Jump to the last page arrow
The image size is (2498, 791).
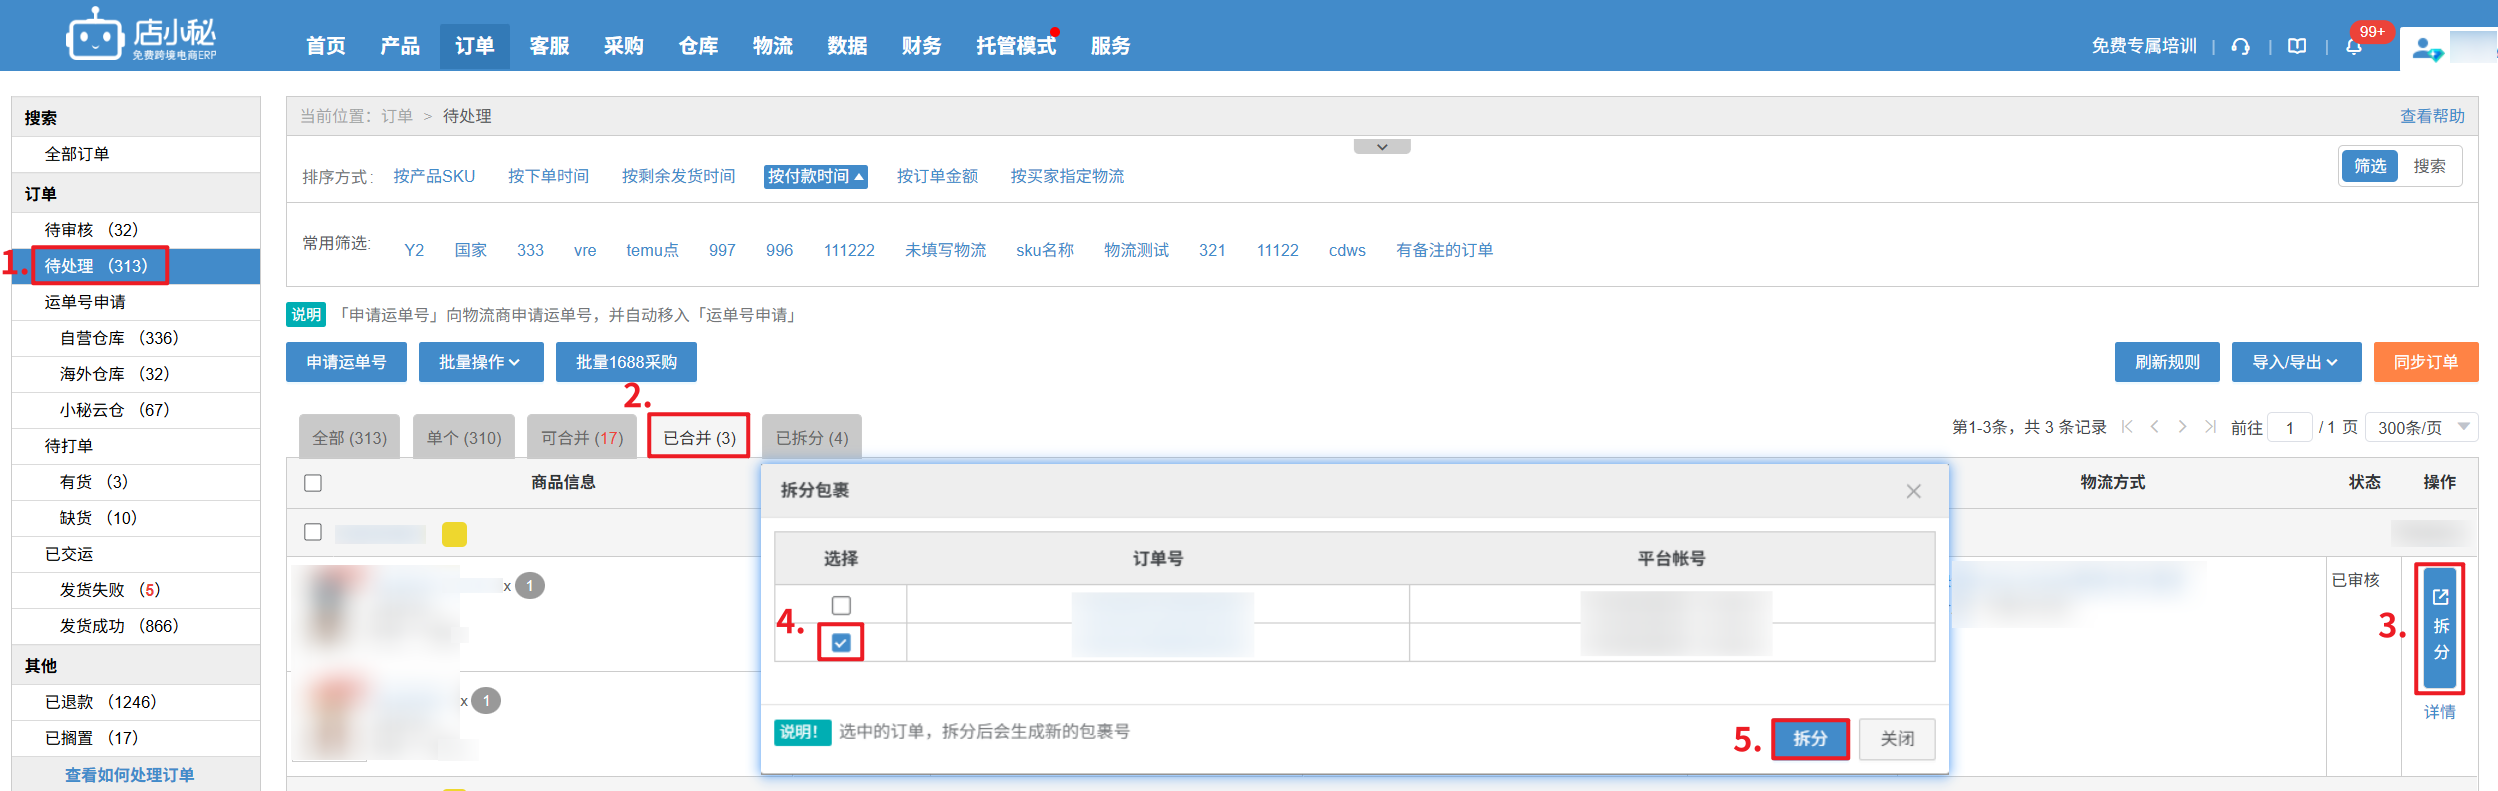[x=2210, y=427]
